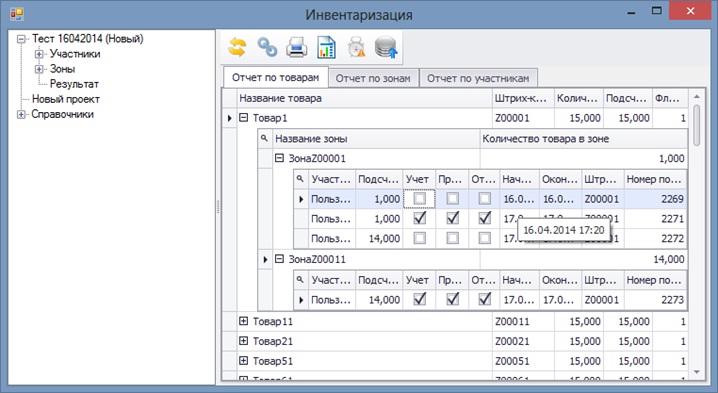
Task: Click the Z00001 barcode in row 2273
Action: pos(603,300)
